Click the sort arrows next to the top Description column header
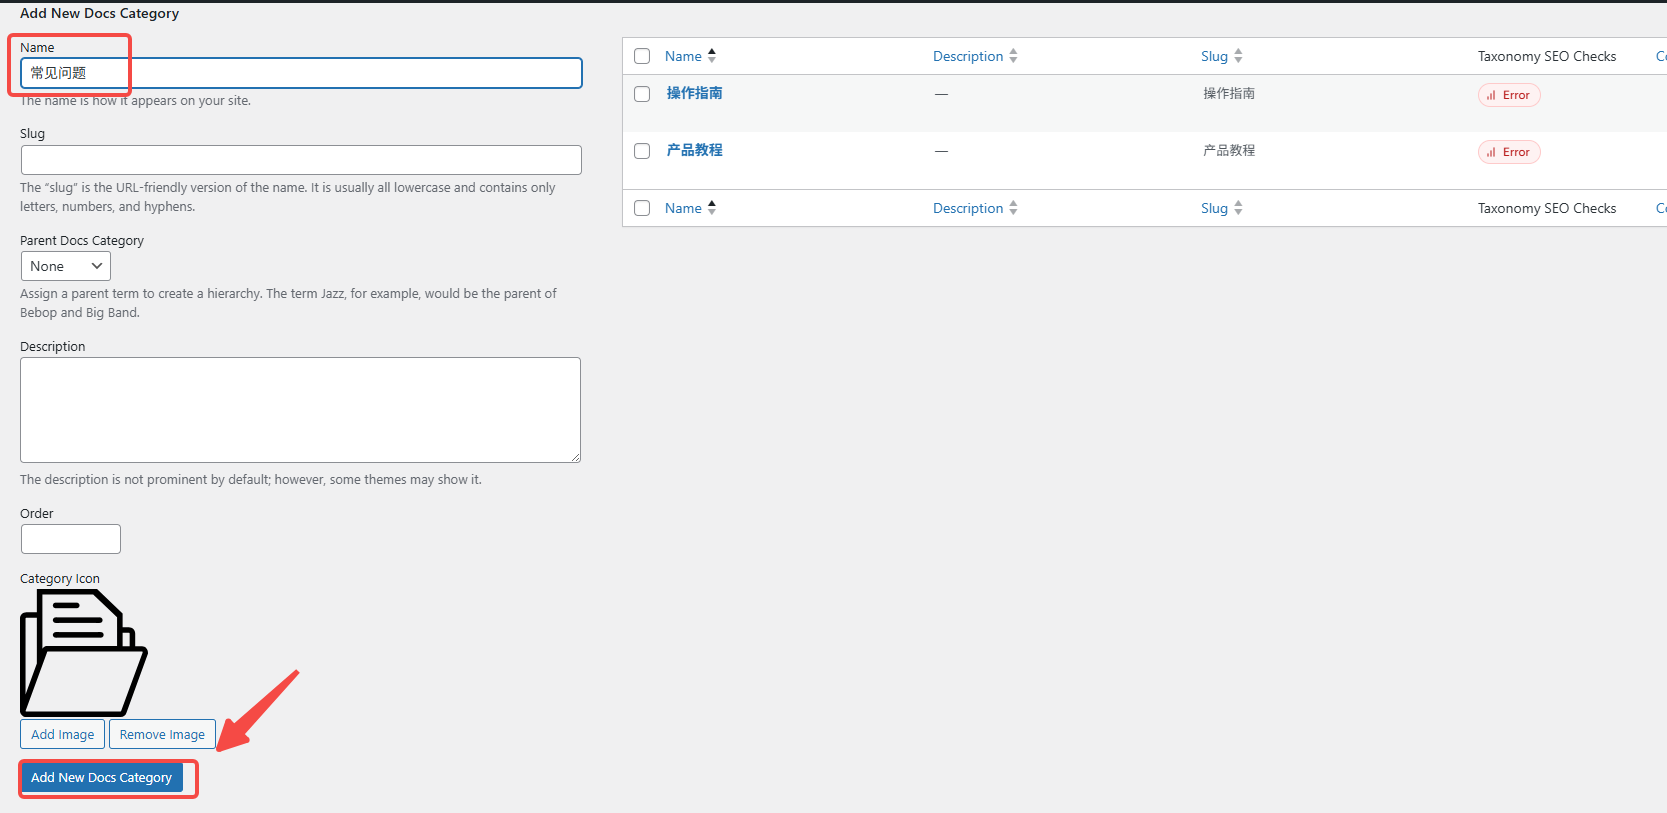The height and width of the screenshot is (813, 1667). [1013, 56]
